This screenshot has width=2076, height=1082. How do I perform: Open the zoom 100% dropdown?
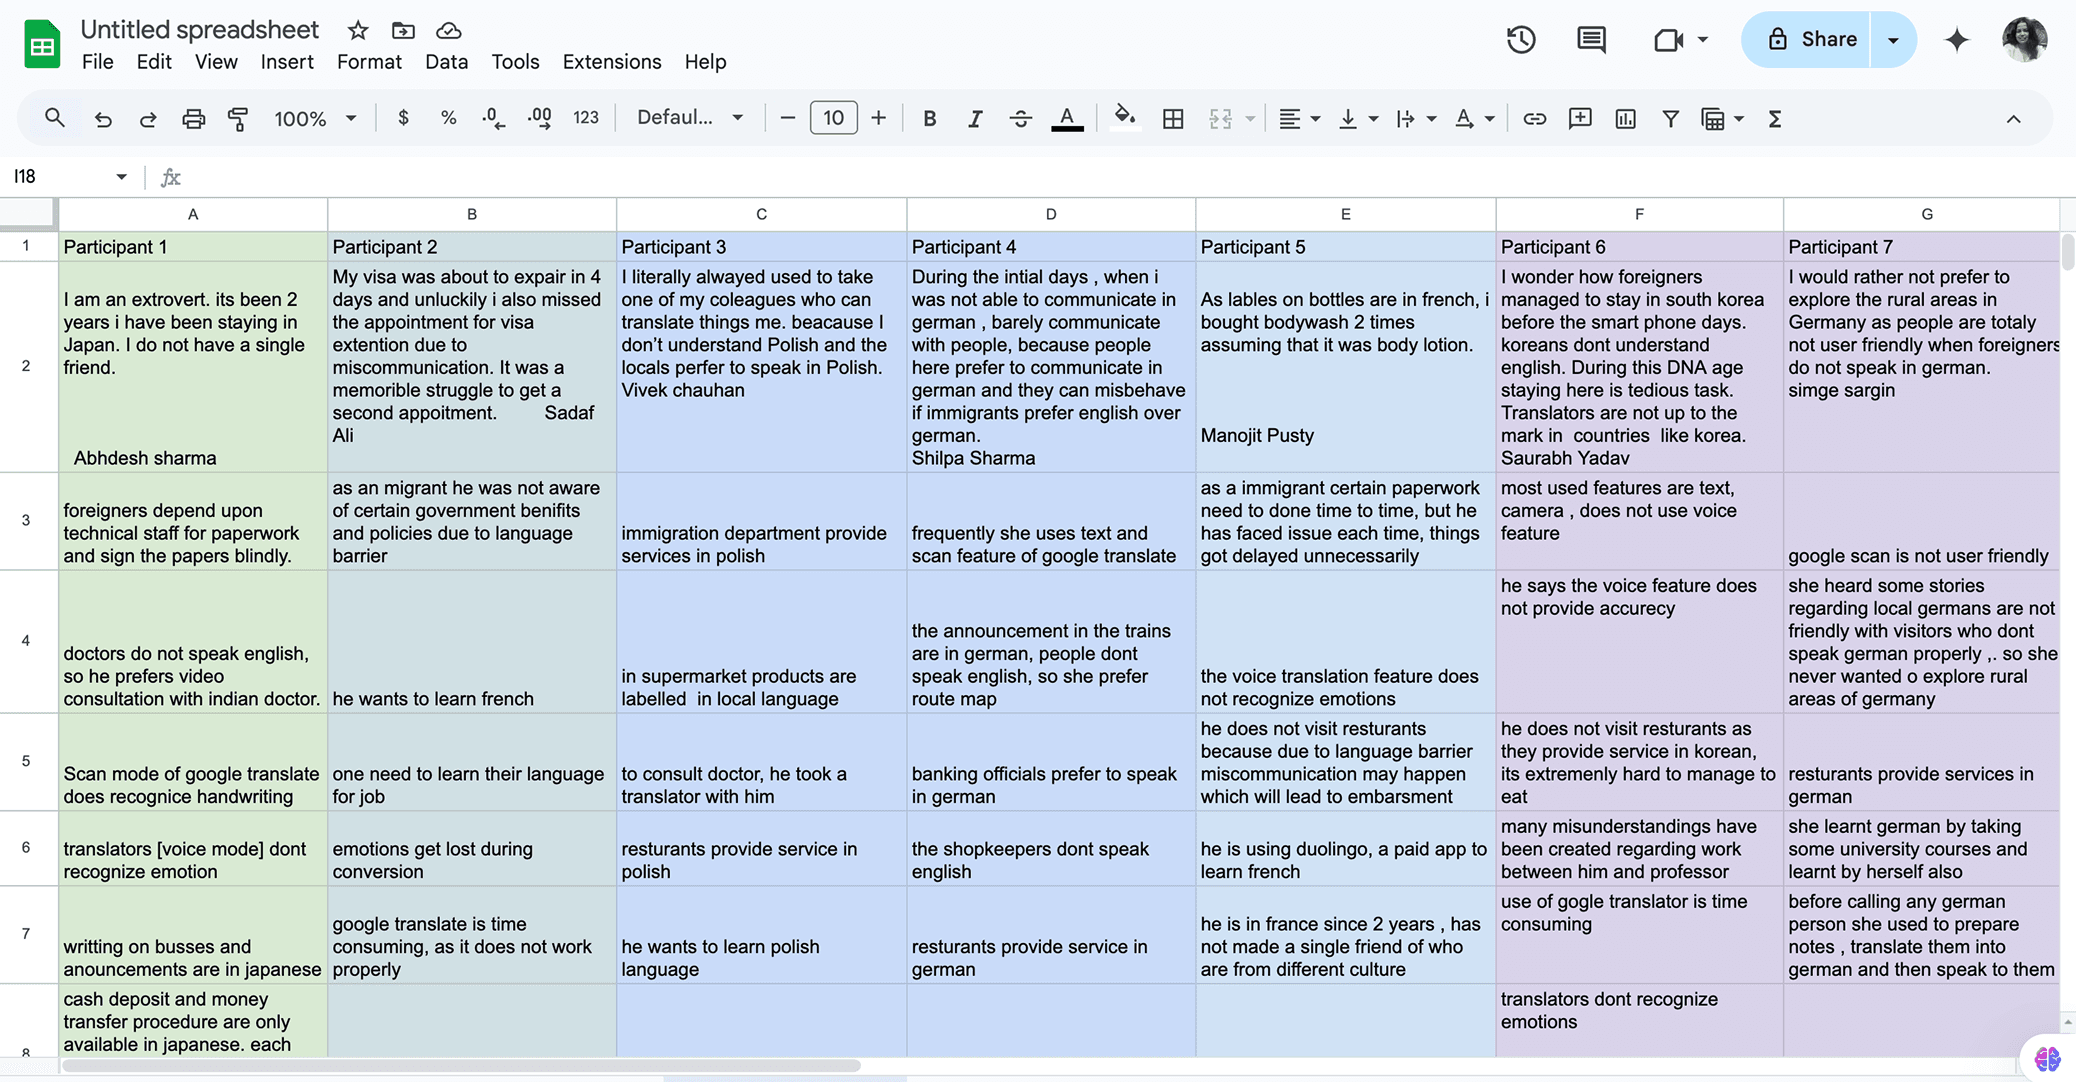point(315,119)
